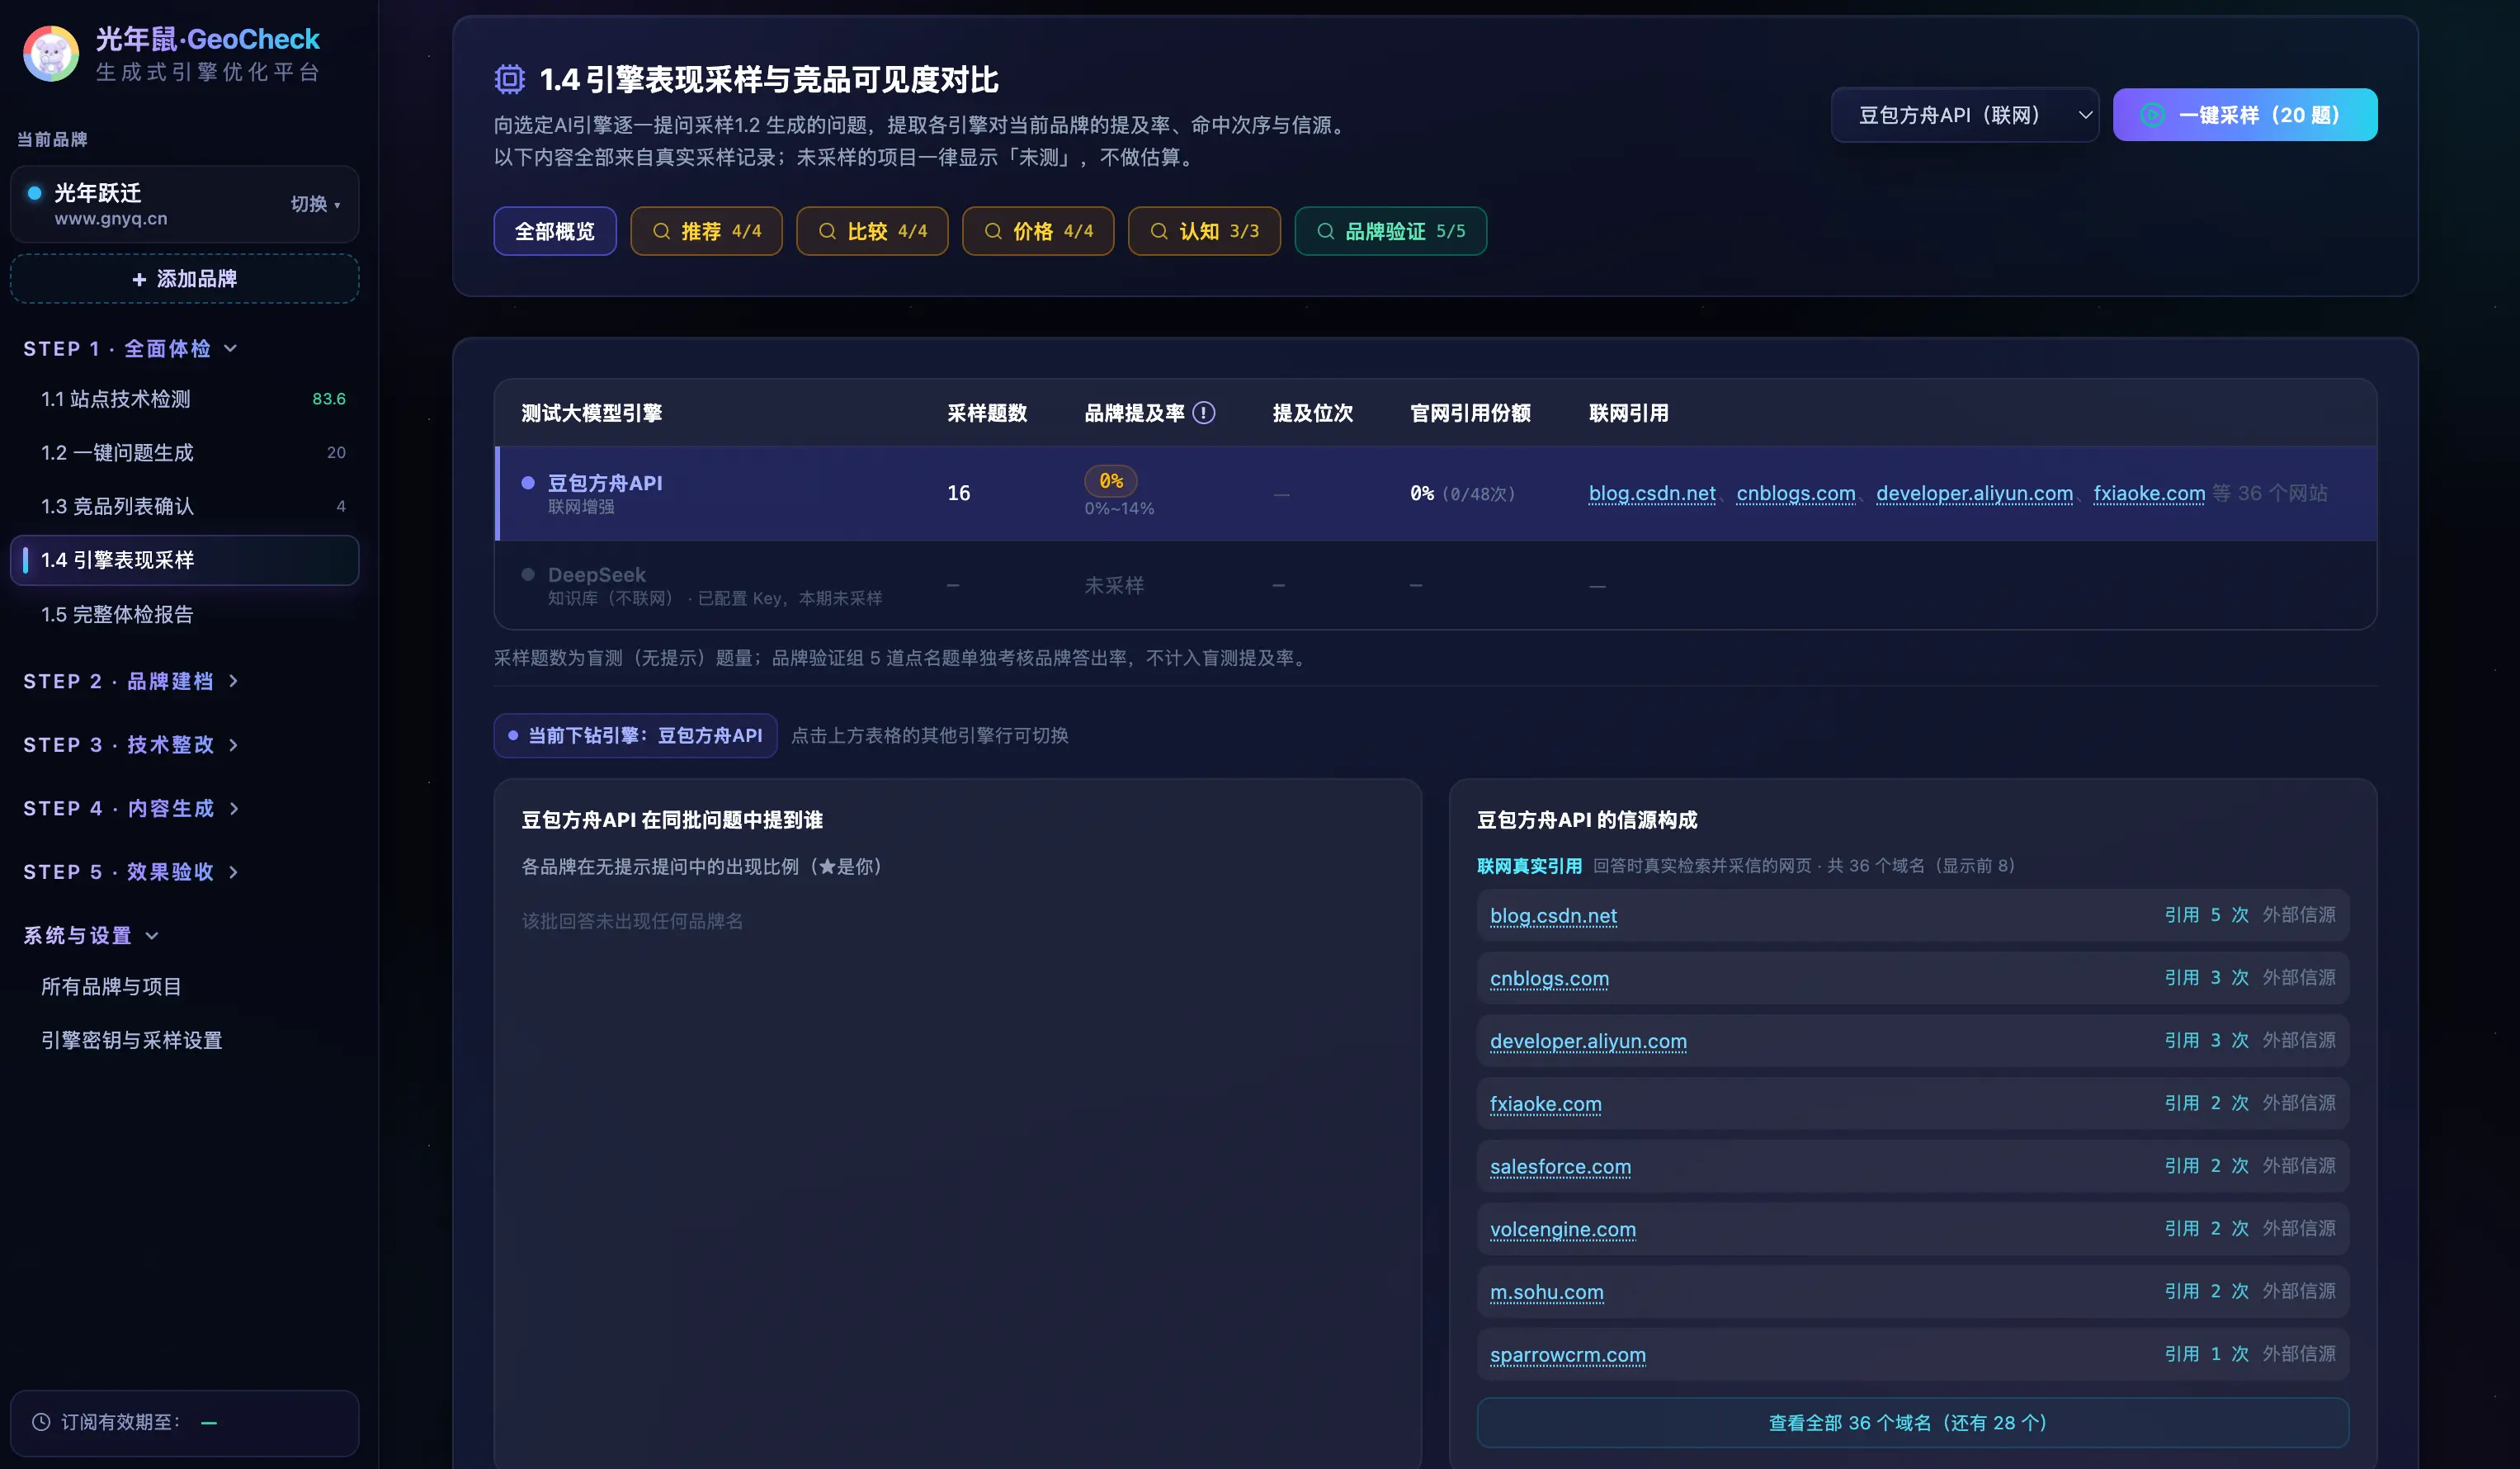The image size is (2520, 1469).
Task: Open 引擎密钥与采样设置 page
Action: tap(185, 1040)
